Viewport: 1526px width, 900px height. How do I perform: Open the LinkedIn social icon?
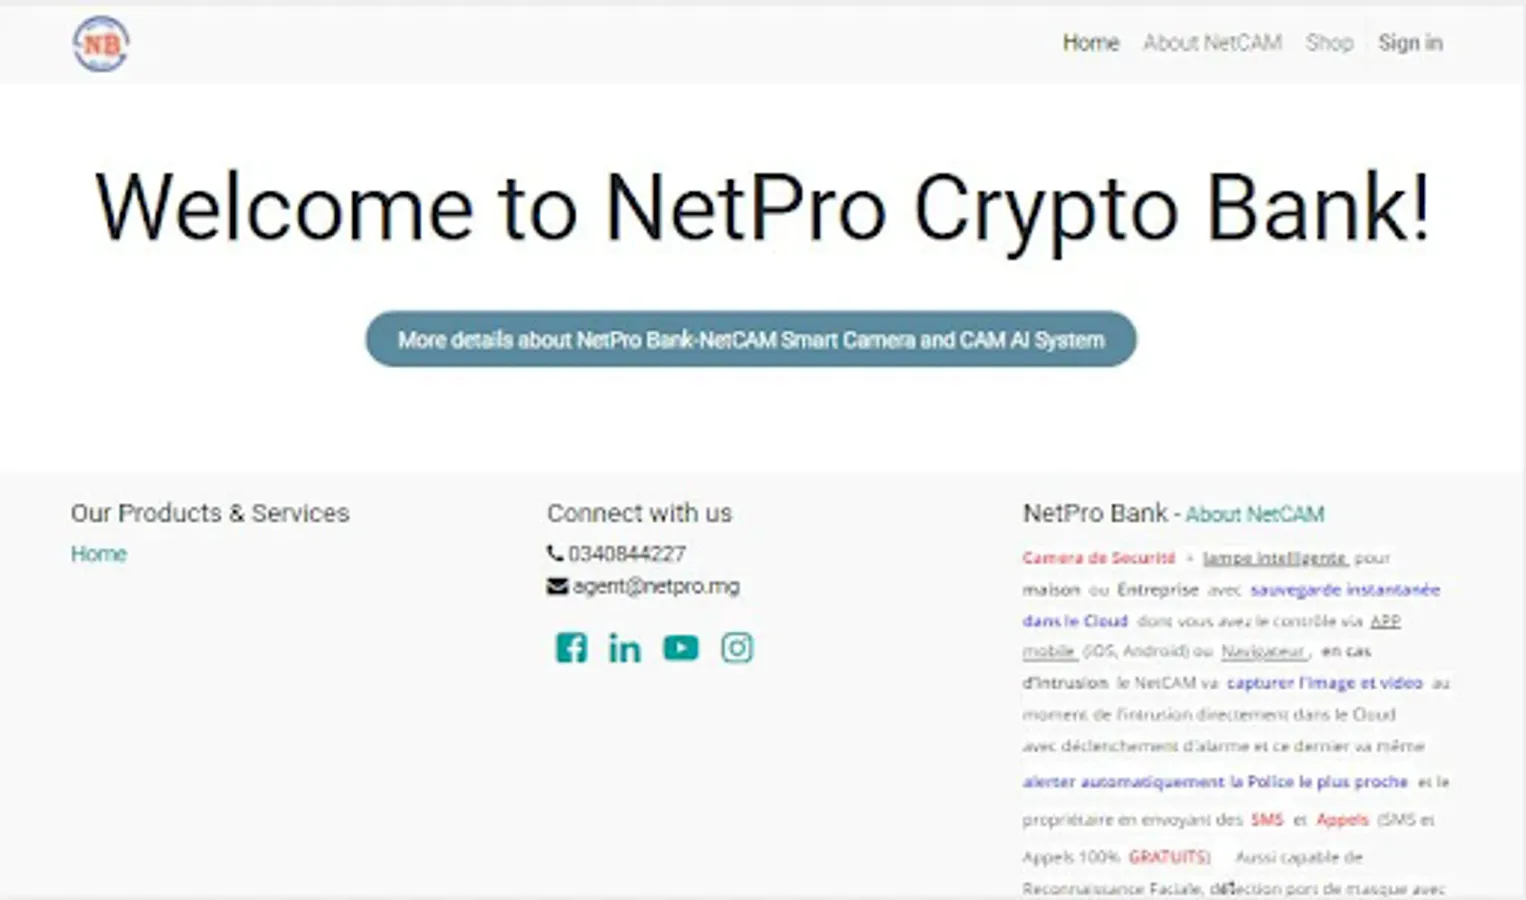(x=625, y=648)
